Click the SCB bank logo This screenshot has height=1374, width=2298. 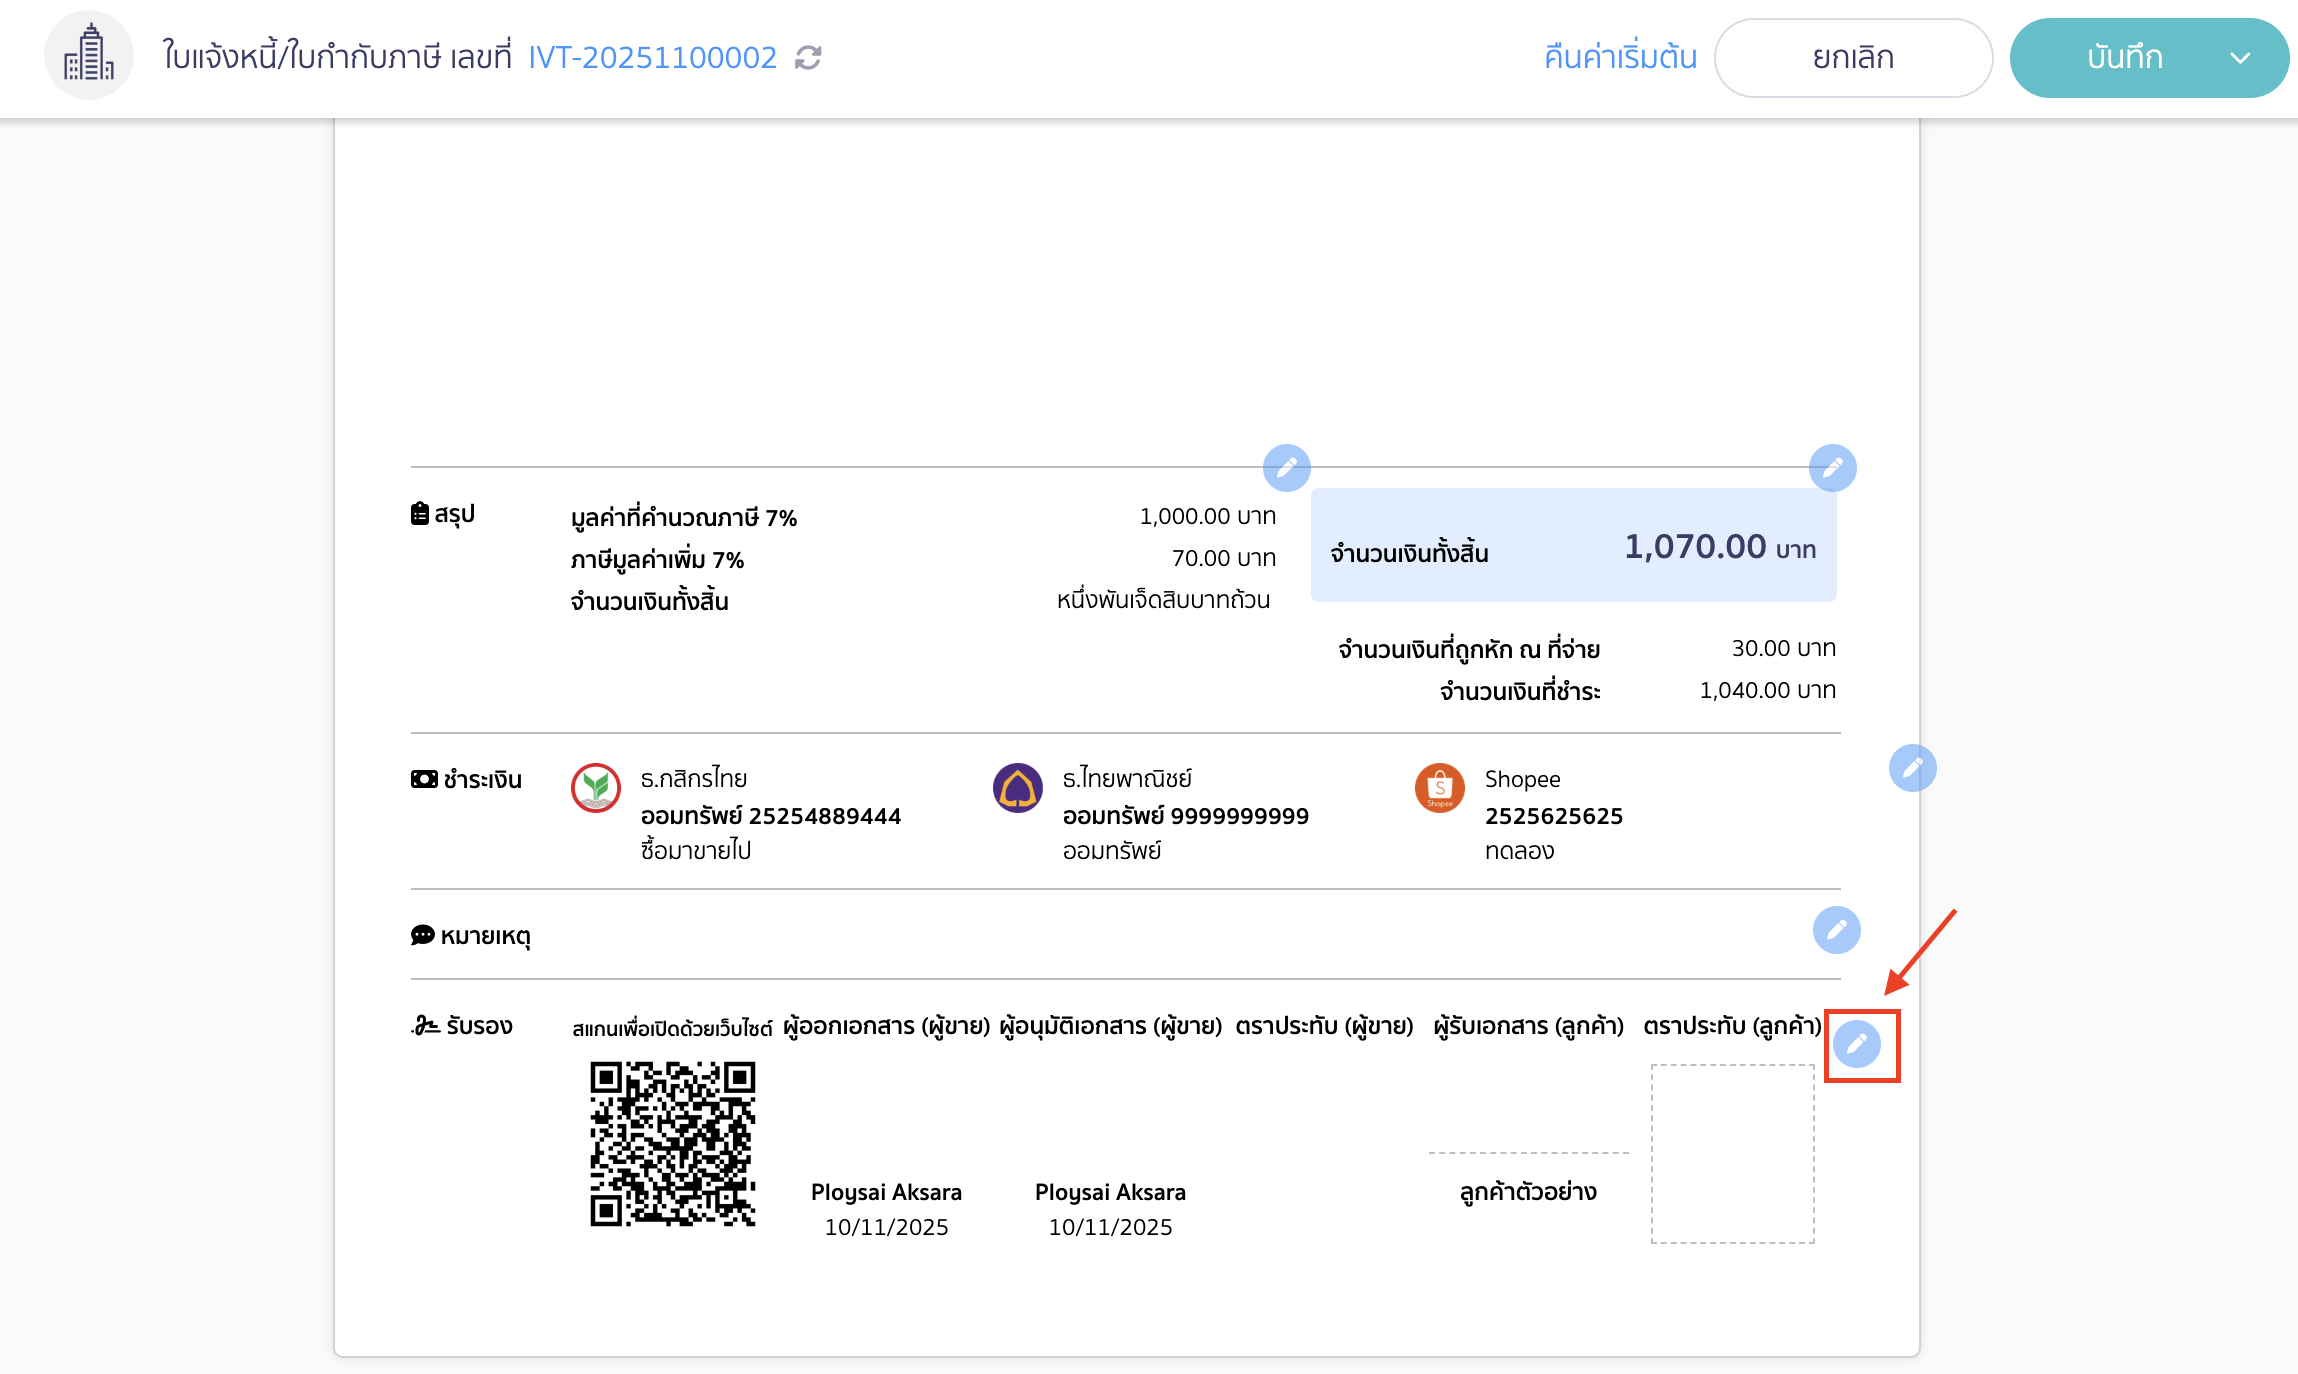(x=1018, y=788)
